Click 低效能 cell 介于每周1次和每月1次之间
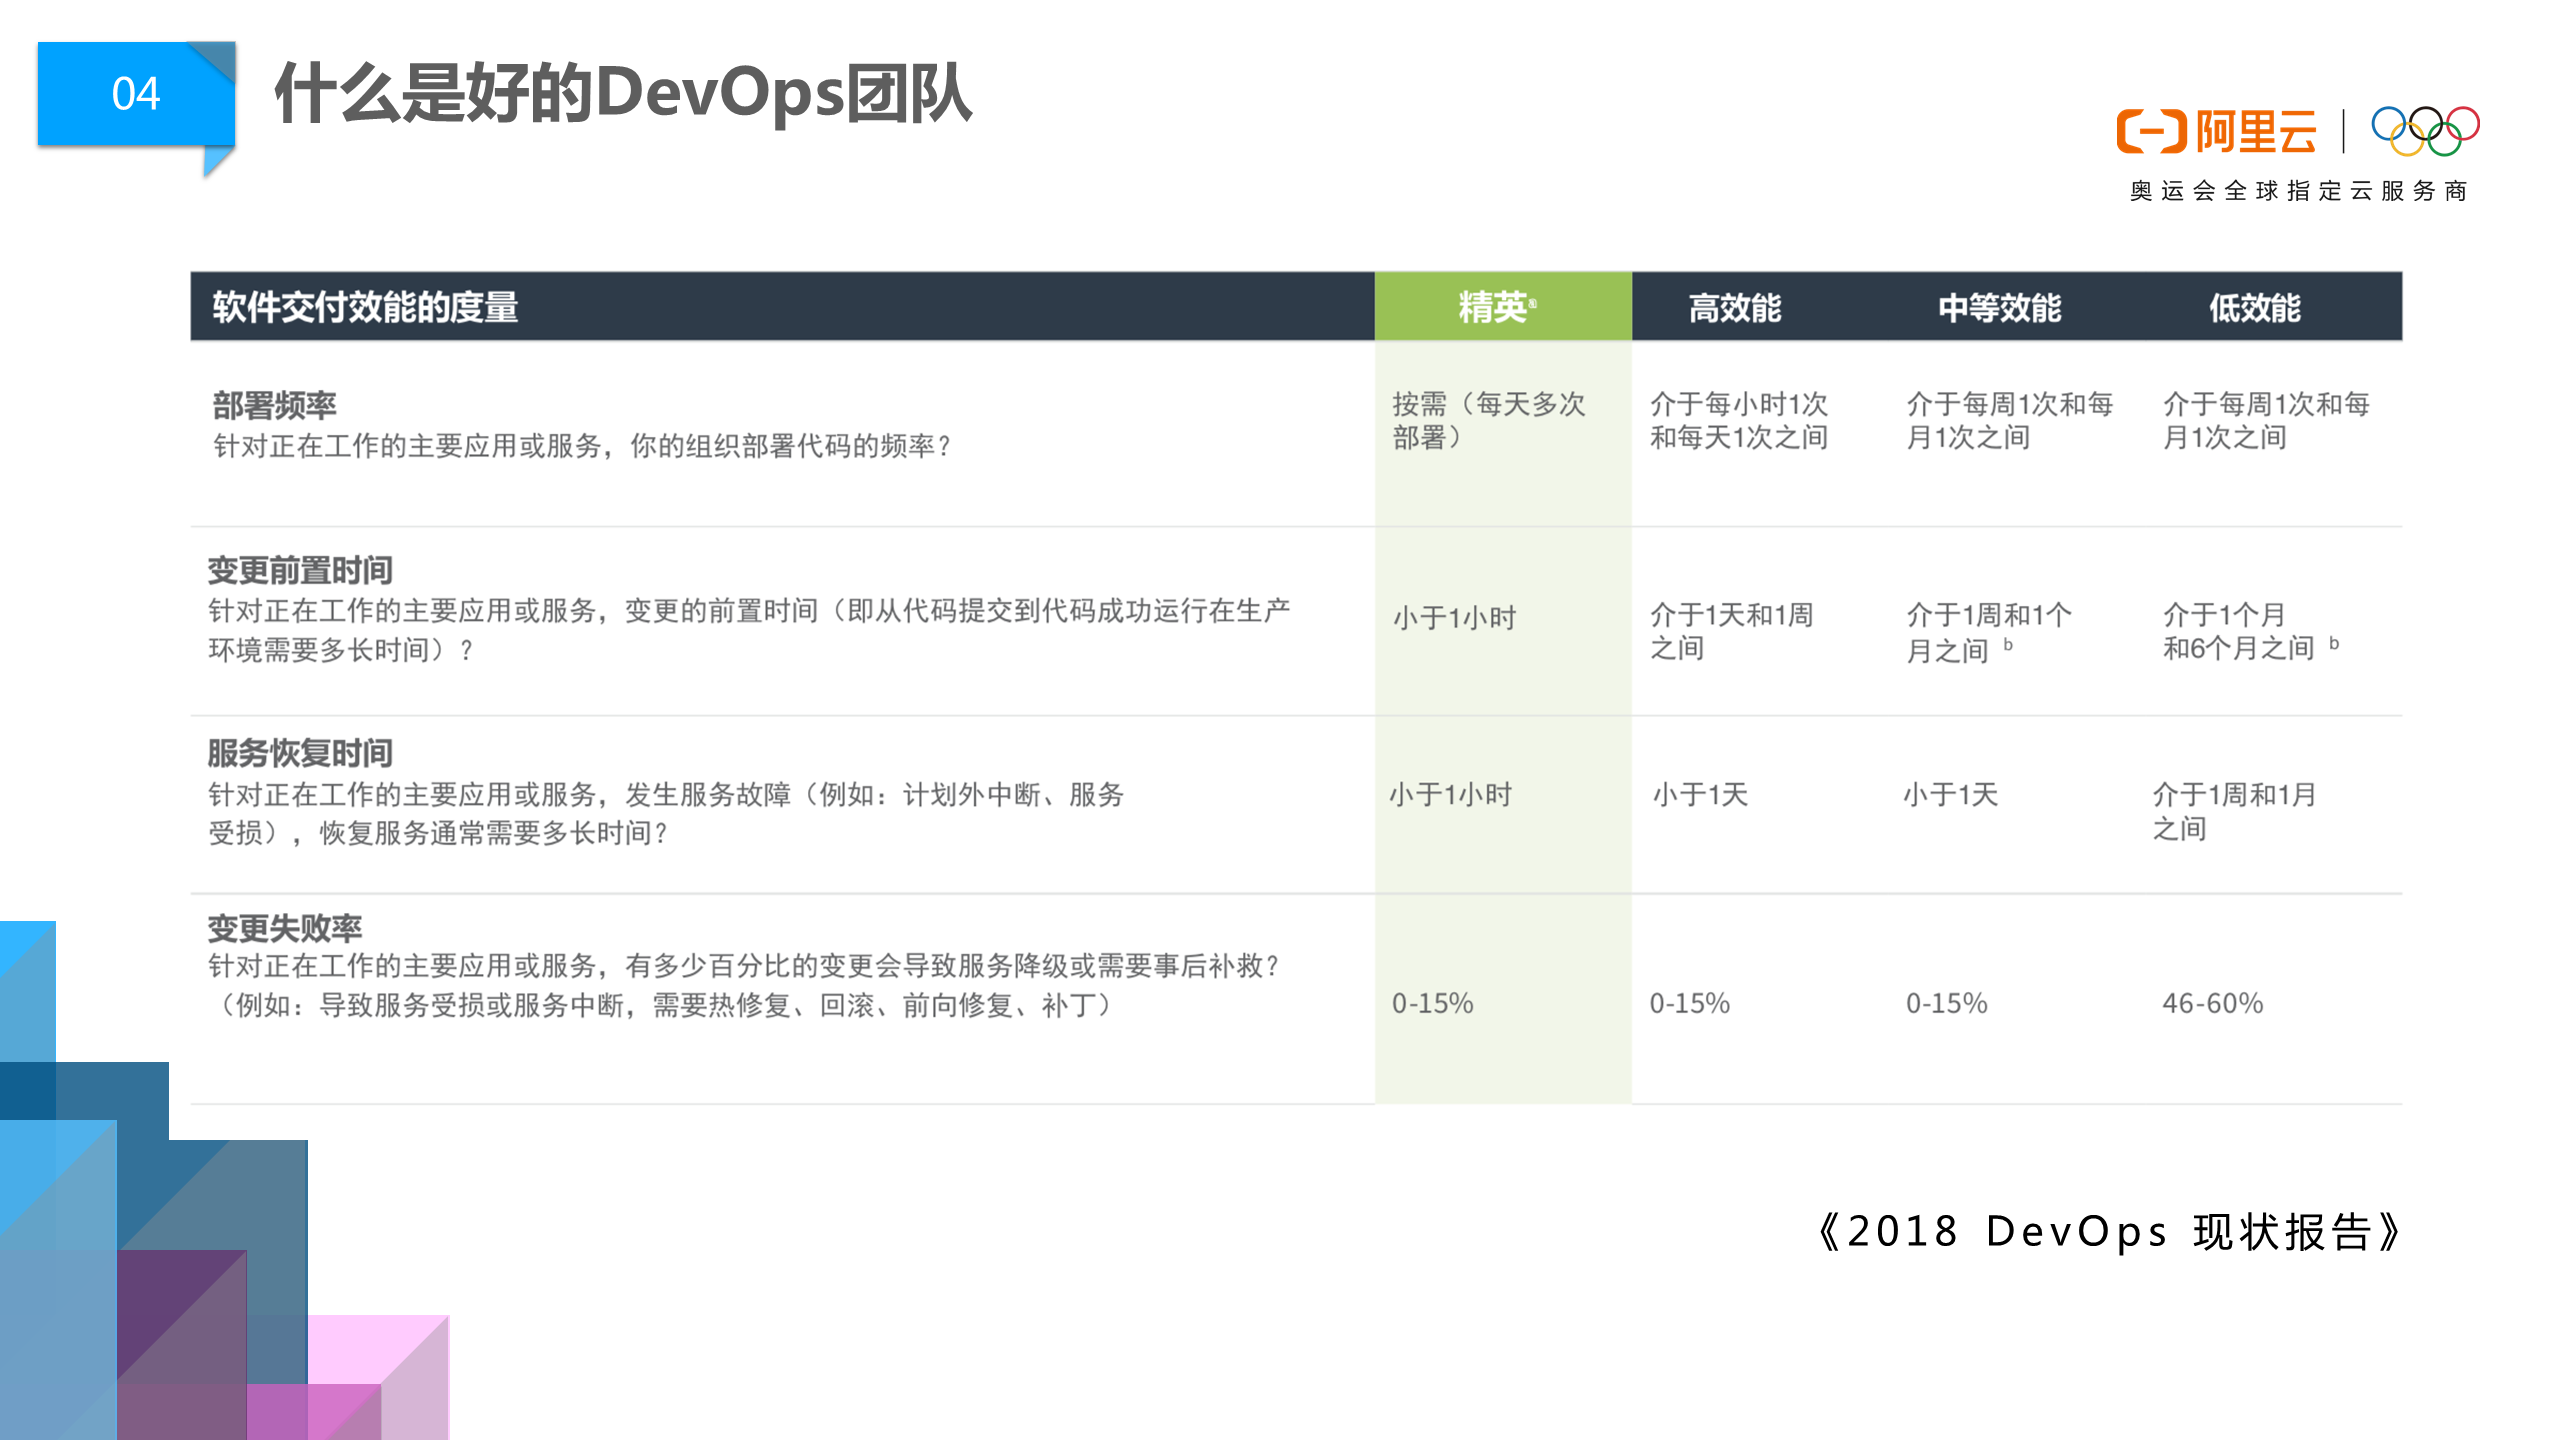The image size is (2560, 1440). pos(2266,420)
